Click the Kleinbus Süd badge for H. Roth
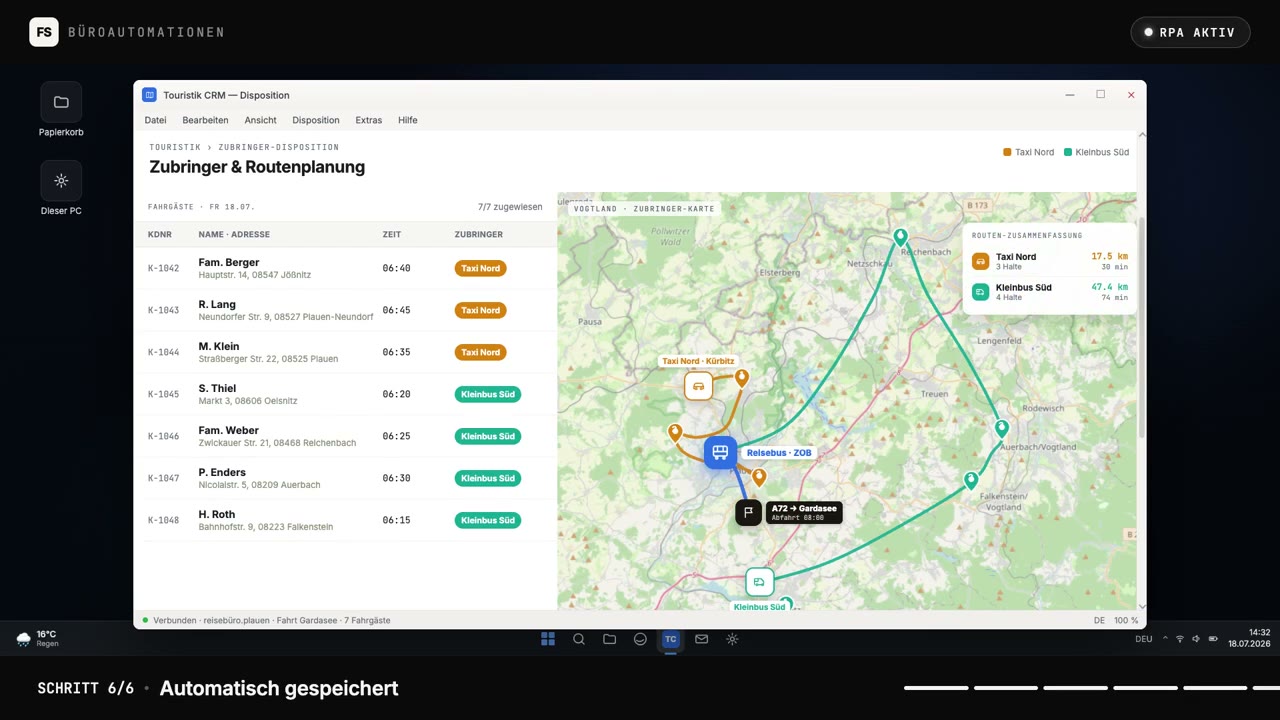The height and width of the screenshot is (720, 1280). tap(488, 520)
